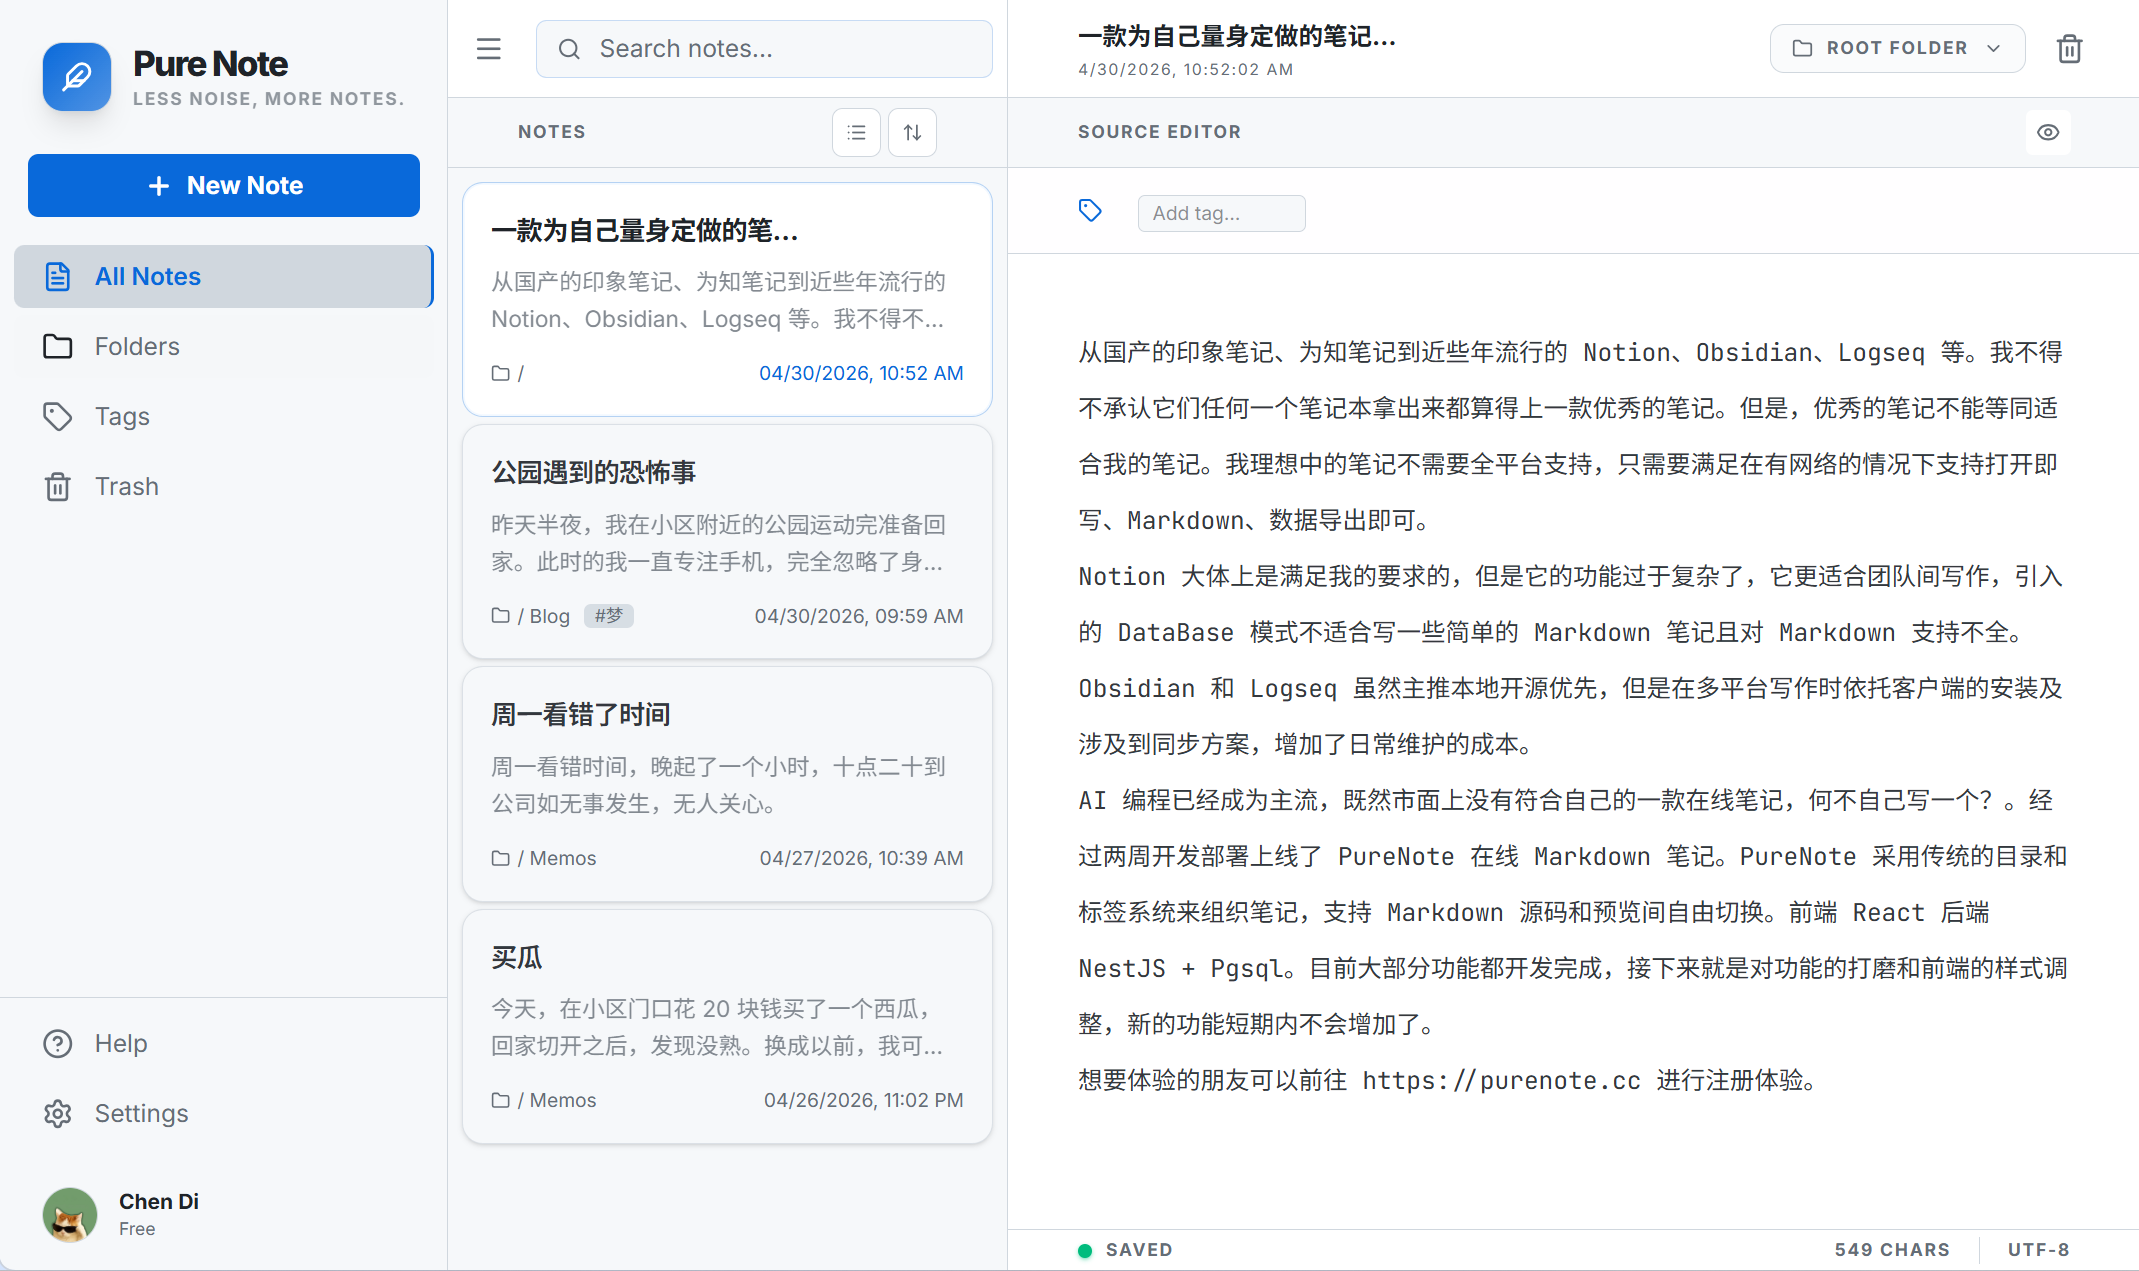This screenshot has height=1271, width=2139.
Task: Open the notes sort order icon
Action: click(x=913, y=132)
